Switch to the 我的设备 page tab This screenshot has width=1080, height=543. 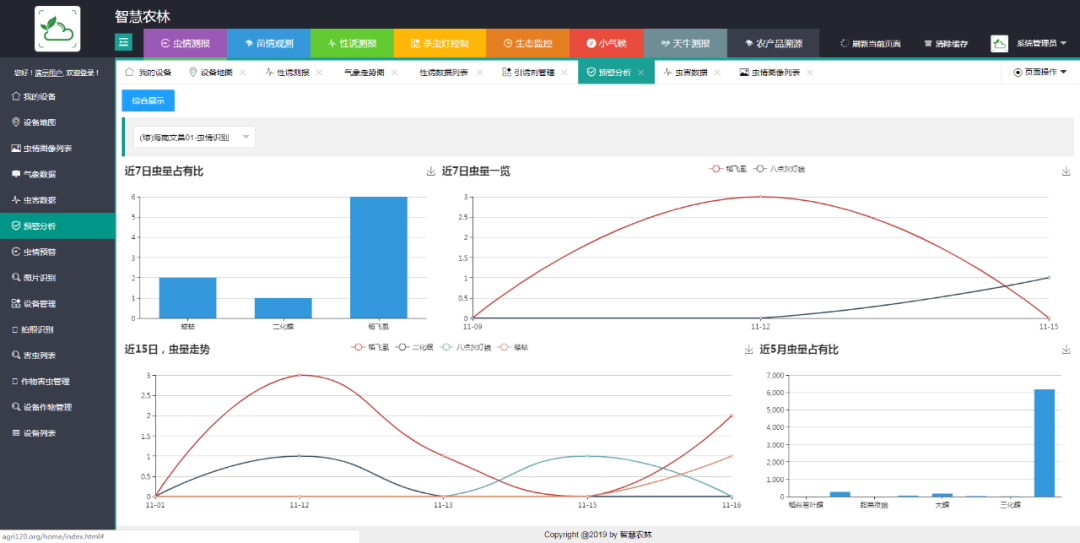click(x=148, y=72)
